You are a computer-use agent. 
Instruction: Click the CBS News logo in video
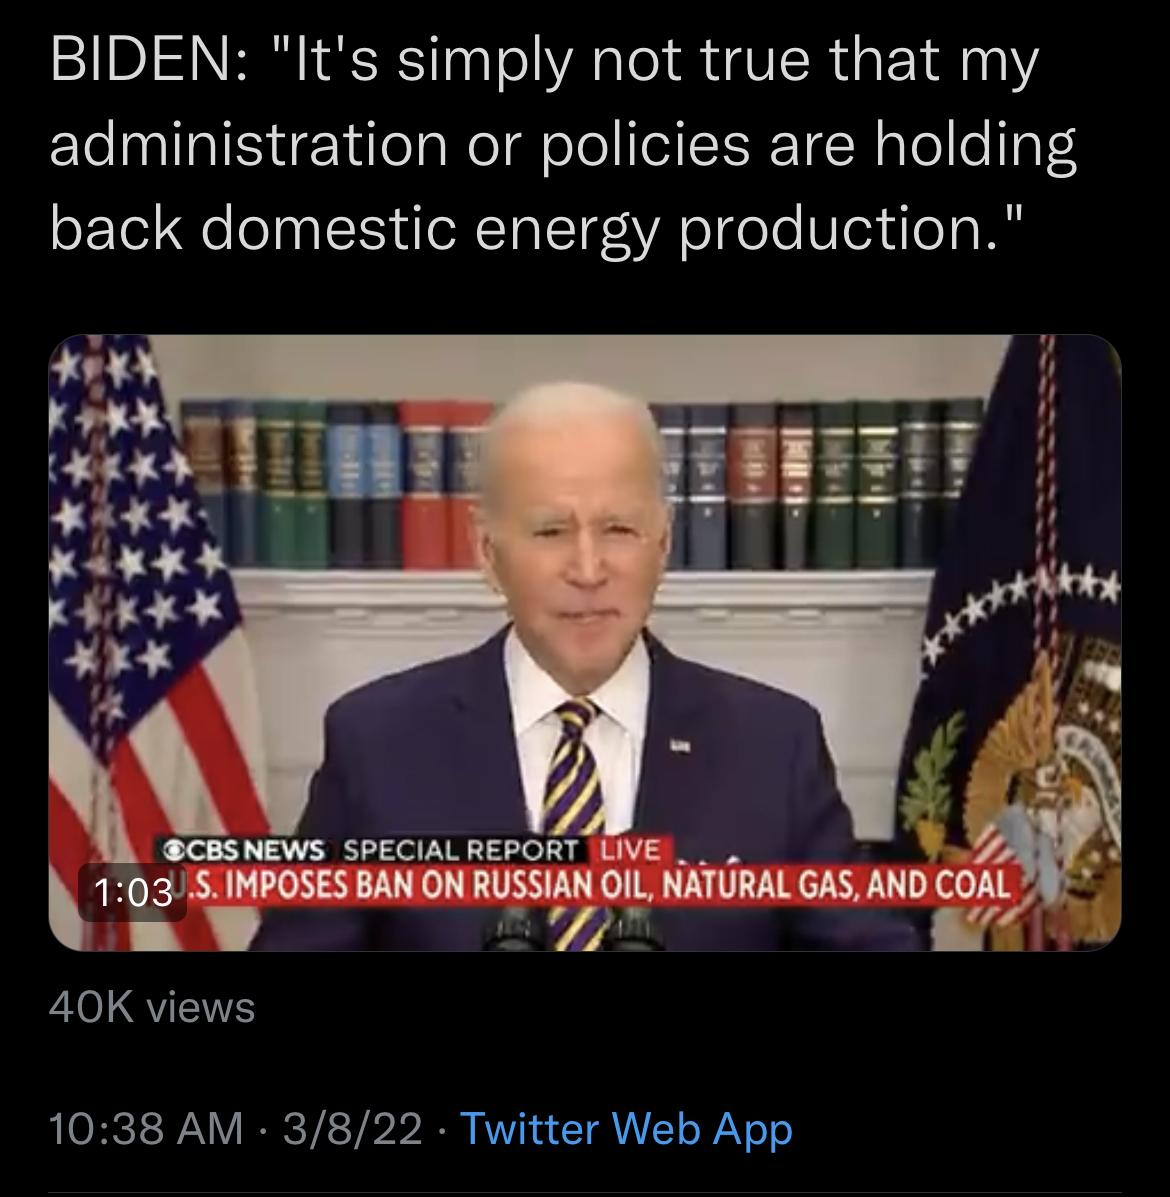(242, 850)
